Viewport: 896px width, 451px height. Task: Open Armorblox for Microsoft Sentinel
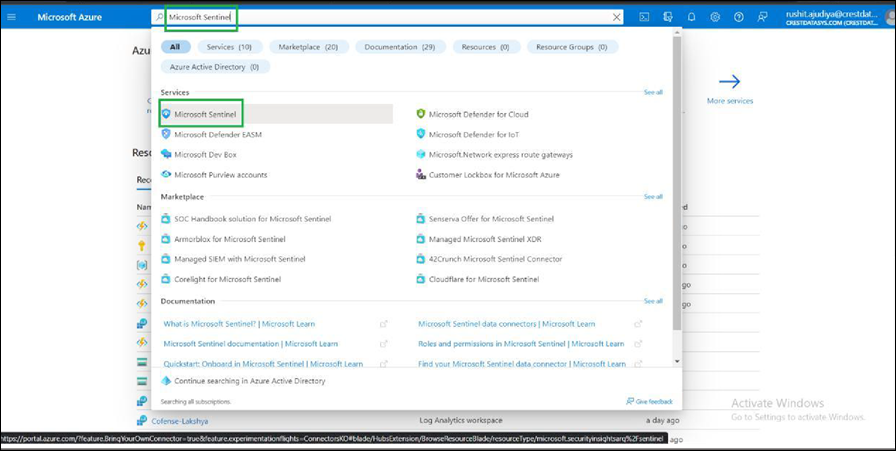230,239
